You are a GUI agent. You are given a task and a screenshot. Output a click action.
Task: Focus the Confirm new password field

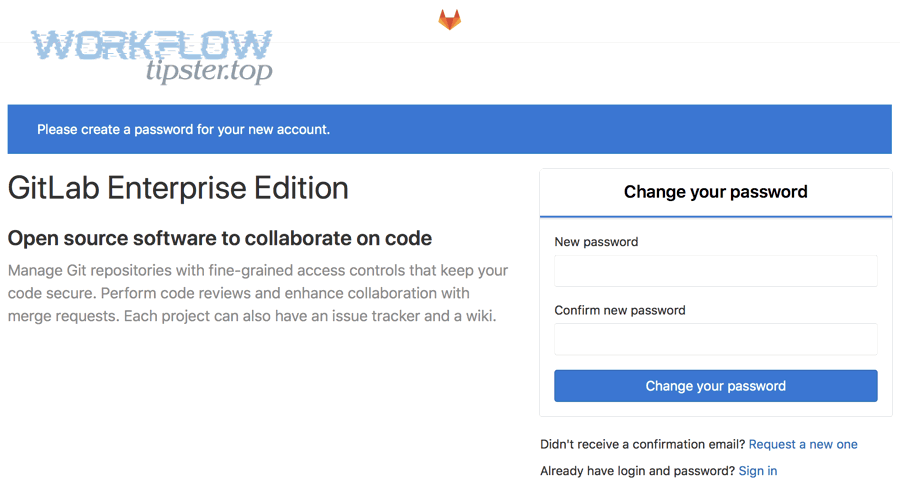point(715,339)
